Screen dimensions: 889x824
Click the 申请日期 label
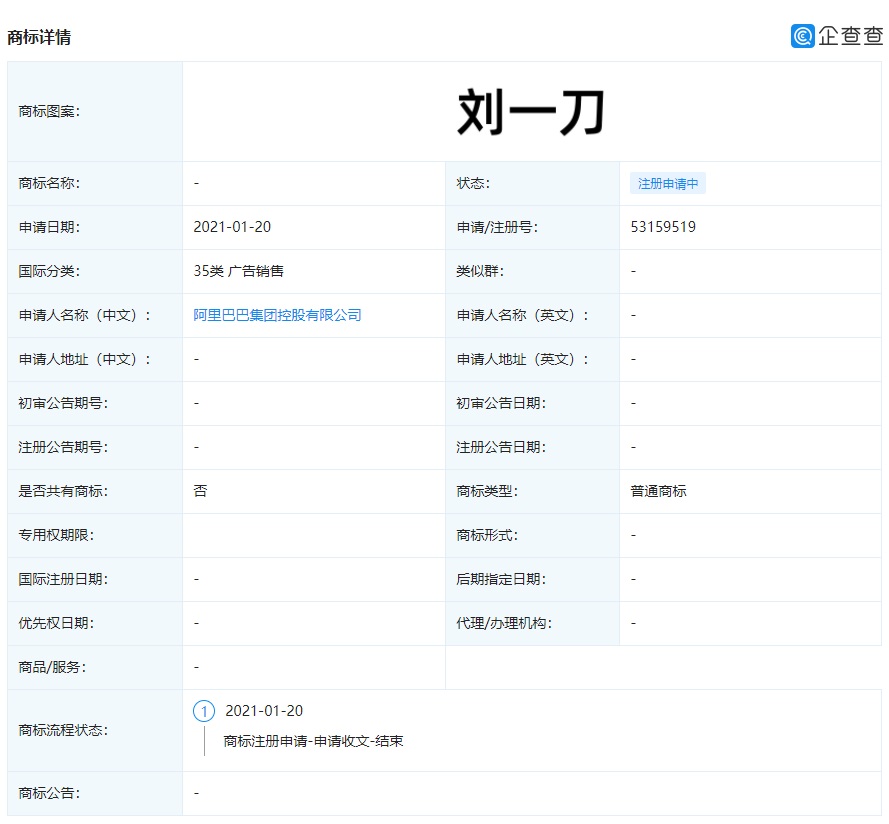49,227
